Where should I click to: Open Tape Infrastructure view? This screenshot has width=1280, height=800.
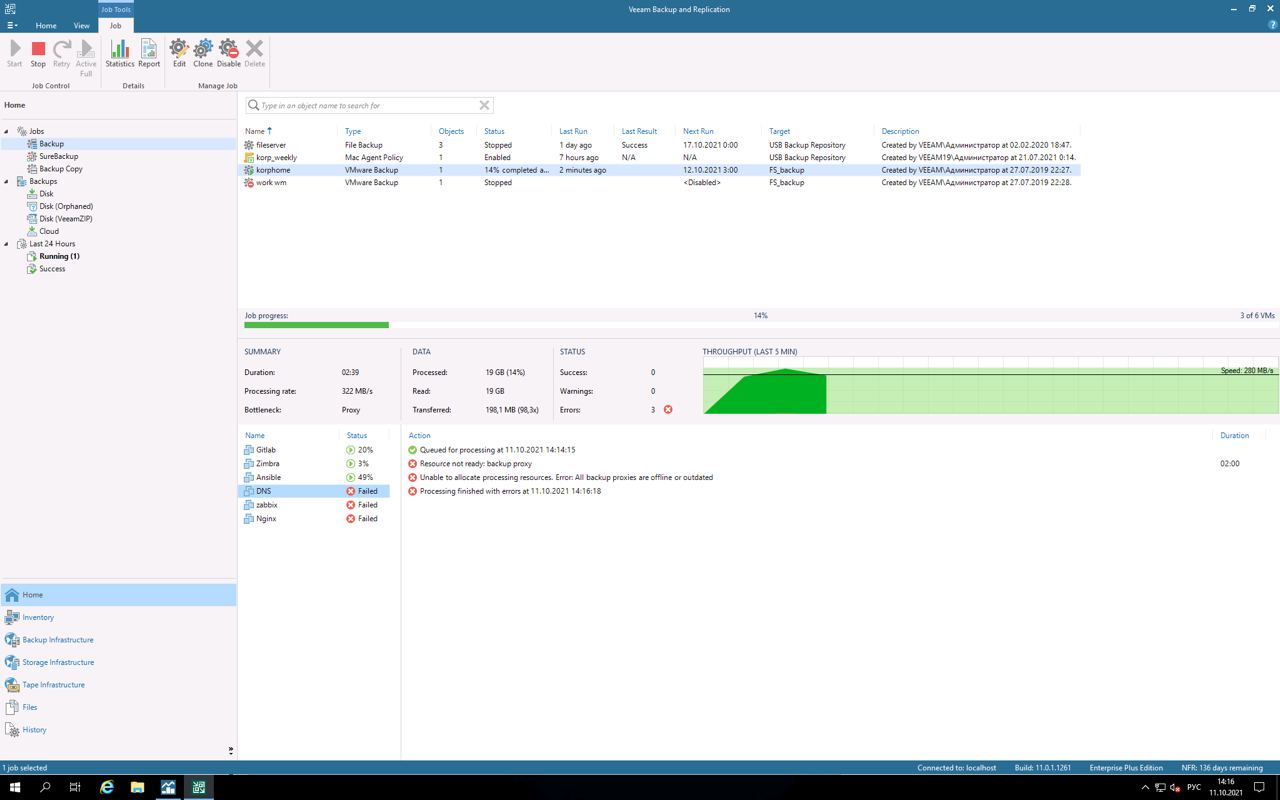pyautogui.click(x=118, y=685)
